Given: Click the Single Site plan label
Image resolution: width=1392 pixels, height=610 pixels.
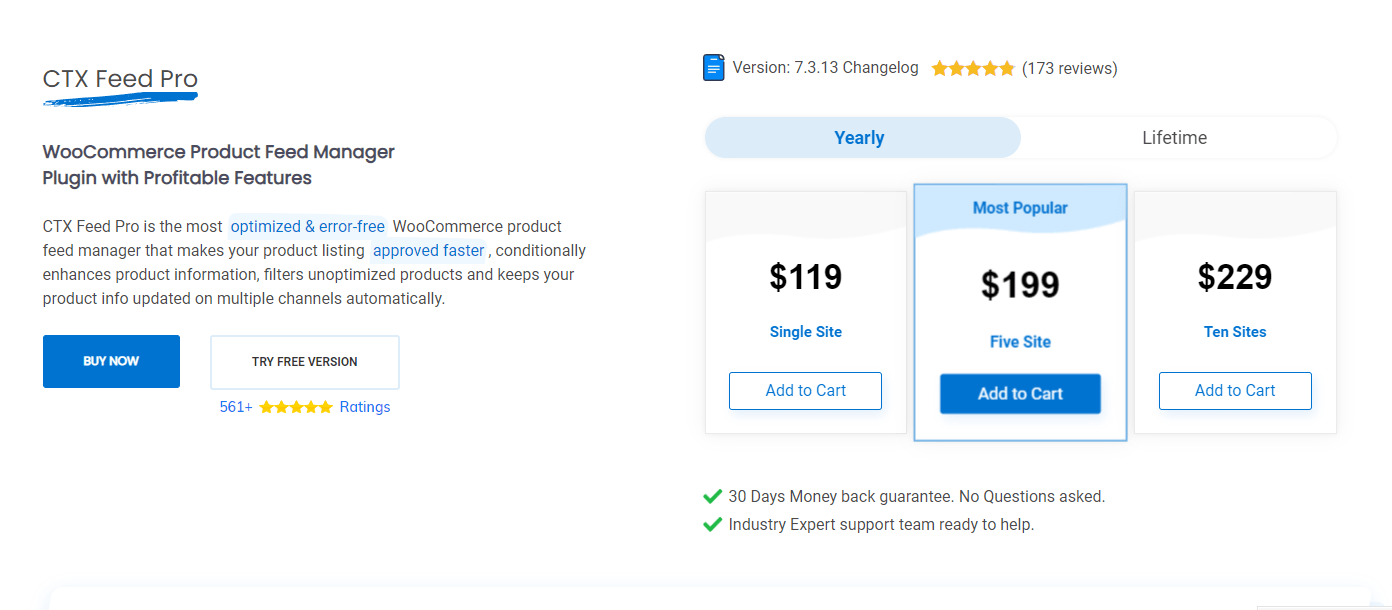Looking at the screenshot, I should coord(806,332).
